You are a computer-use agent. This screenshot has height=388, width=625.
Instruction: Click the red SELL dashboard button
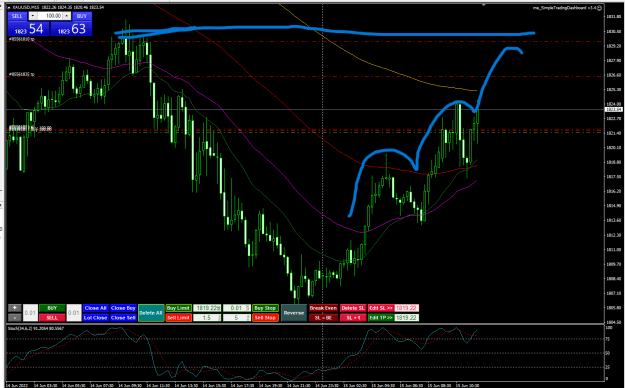coord(52,318)
